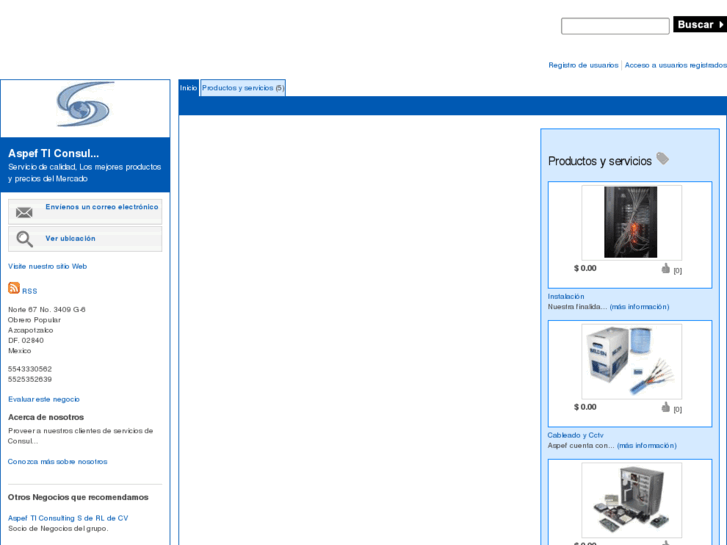Image resolution: width=727 pixels, height=545 pixels.
Task: Open Conozca más sobre nosotros link
Action: 57,462
